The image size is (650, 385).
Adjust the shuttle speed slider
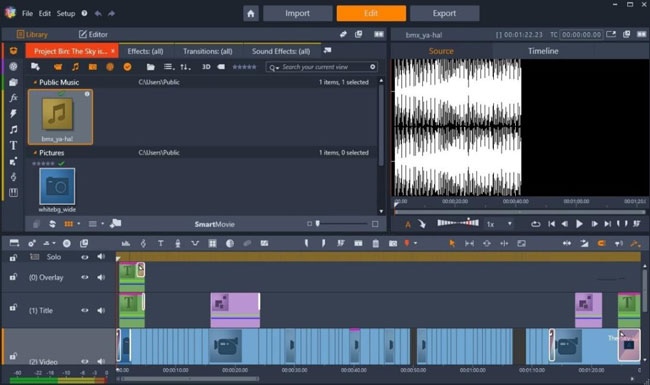point(458,223)
